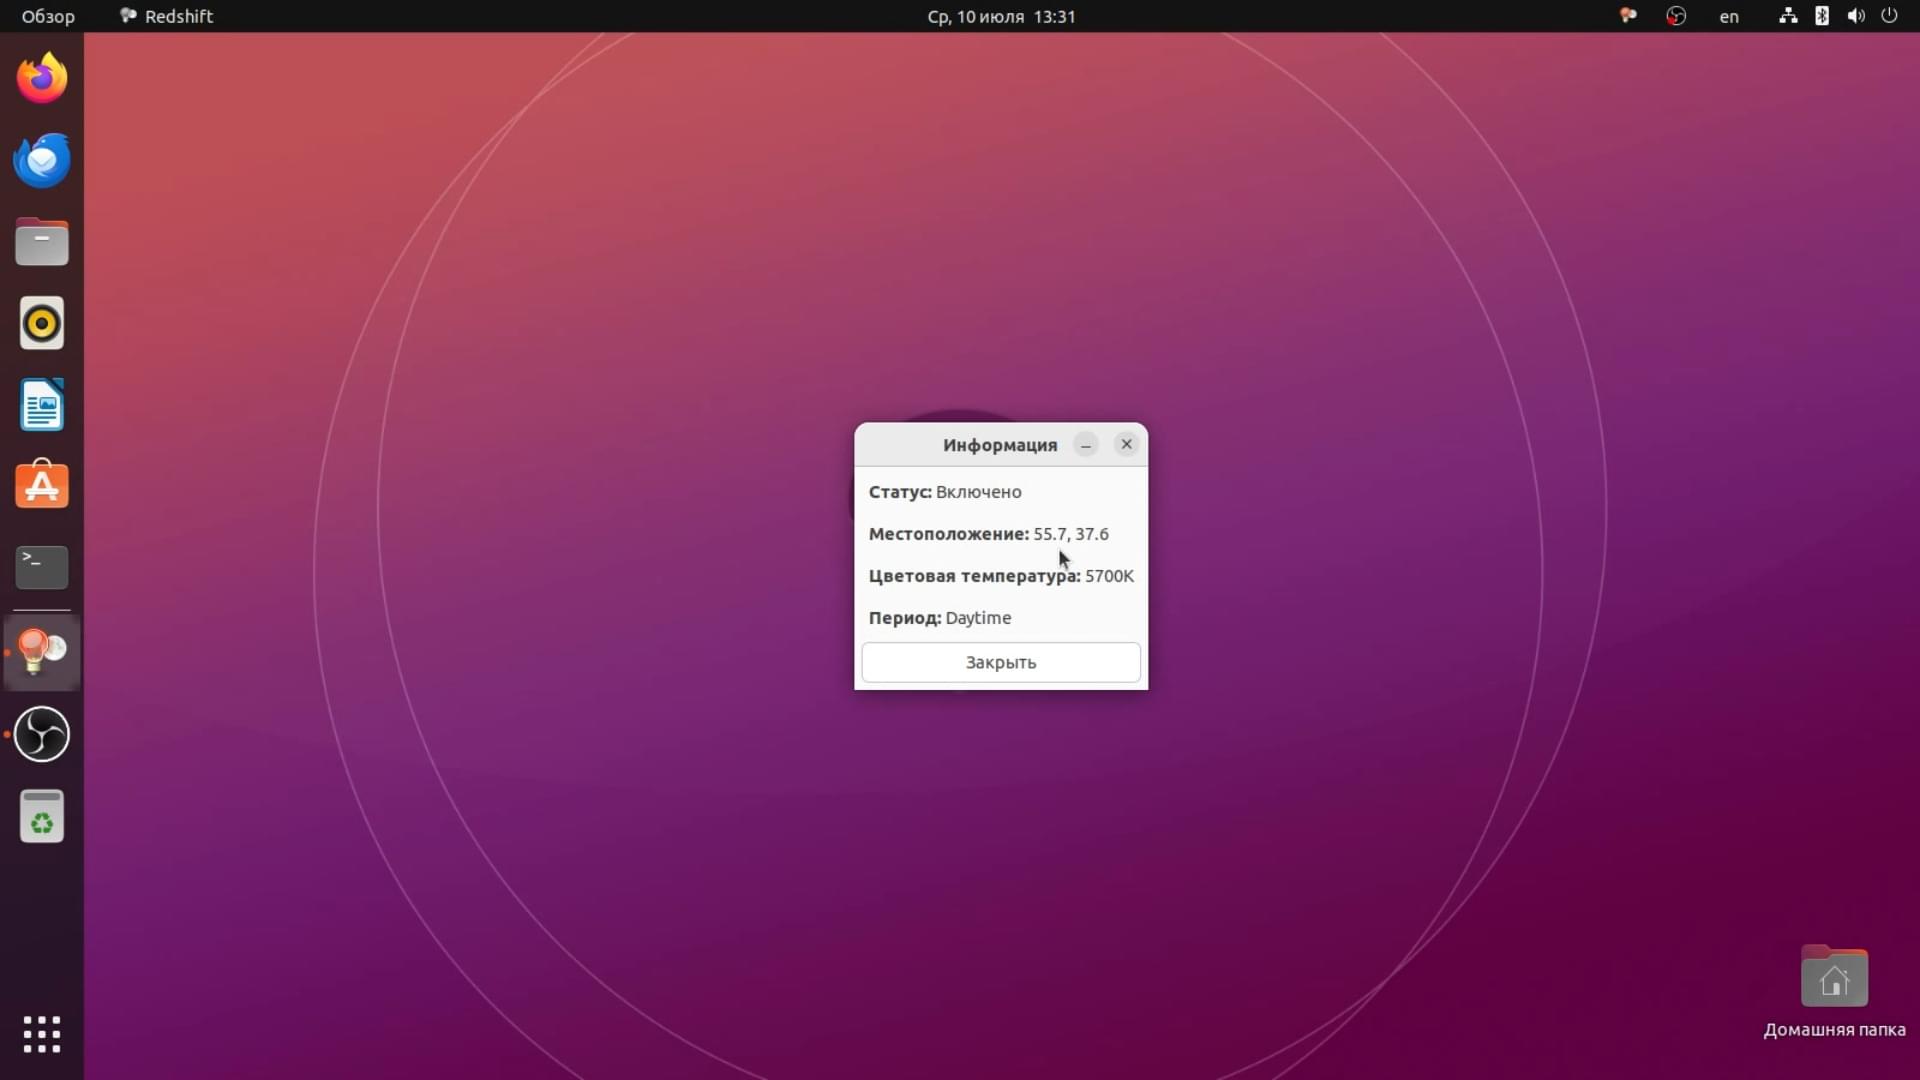Viewport: 1920px width, 1080px height.
Task: Open the Redshift app menu in top bar
Action: pyautogui.click(x=166, y=16)
